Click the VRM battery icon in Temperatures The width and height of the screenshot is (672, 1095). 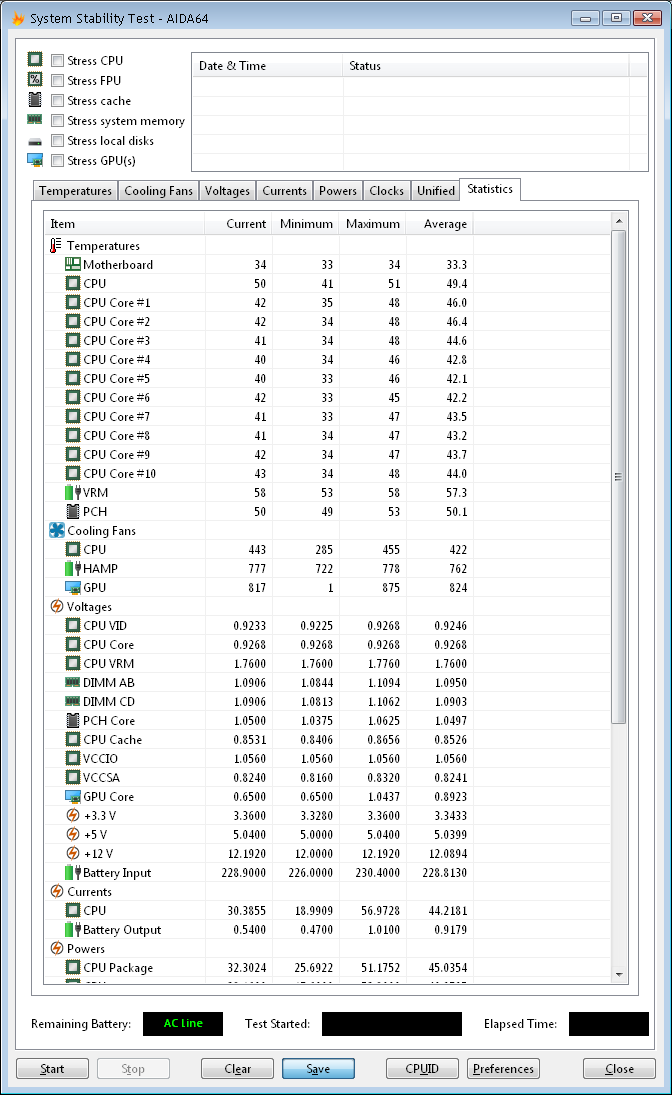[x=73, y=492]
